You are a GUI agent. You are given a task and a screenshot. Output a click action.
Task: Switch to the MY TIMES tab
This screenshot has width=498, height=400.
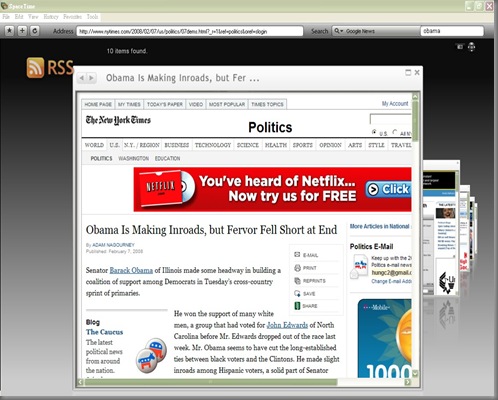[129, 104]
